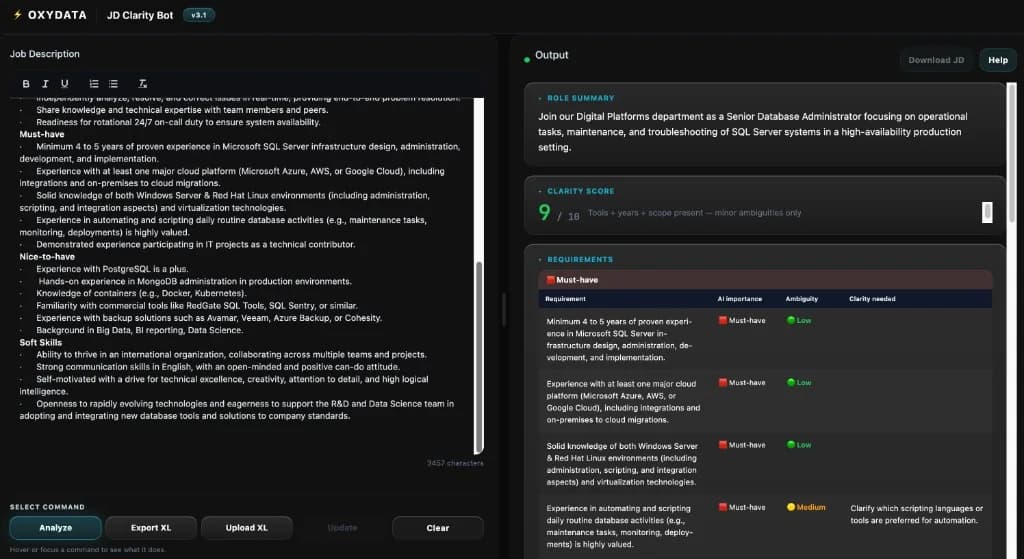The width and height of the screenshot is (1024, 559).
Task: Click 'Readiness for rotational 24/7 on-call' line
Action: [178, 122]
